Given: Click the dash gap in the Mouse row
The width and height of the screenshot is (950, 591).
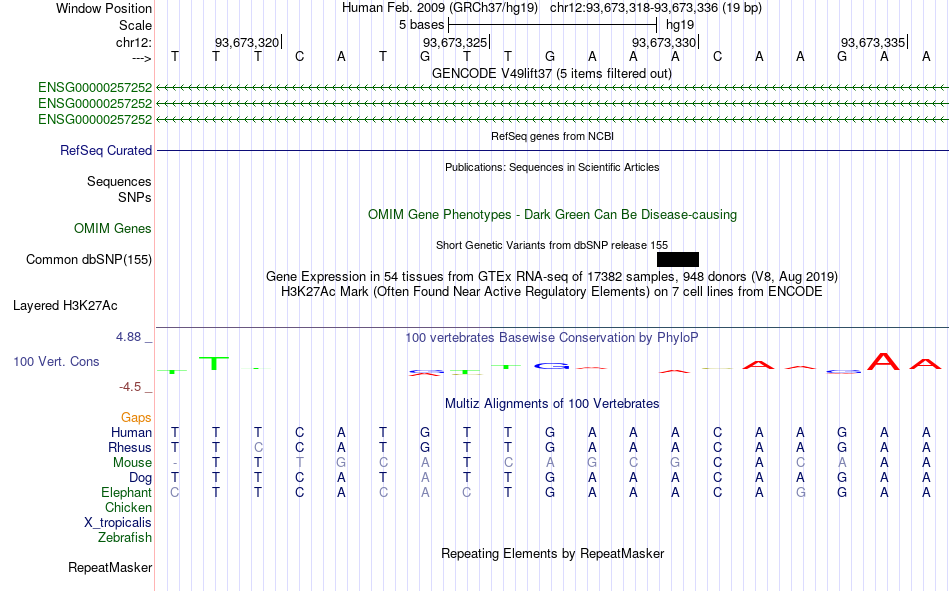Looking at the screenshot, I should (175, 462).
